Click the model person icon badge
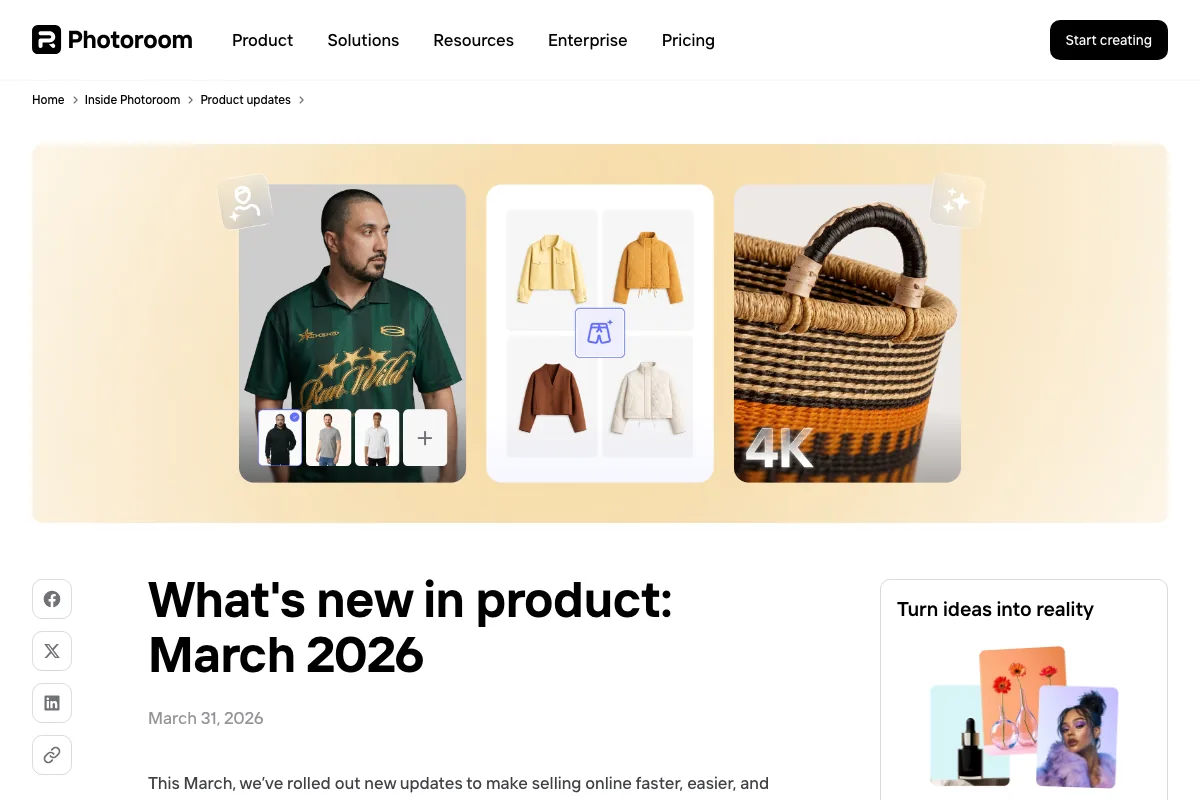 pos(245,202)
